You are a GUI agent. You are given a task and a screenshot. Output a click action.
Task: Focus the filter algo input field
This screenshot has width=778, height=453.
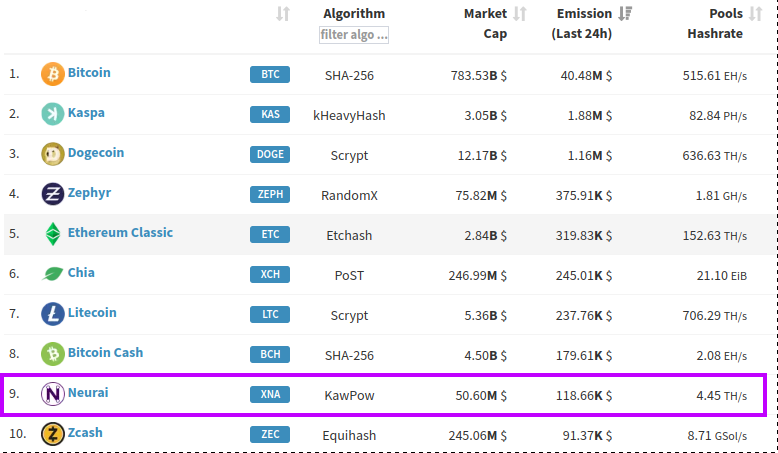(x=354, y=35)
